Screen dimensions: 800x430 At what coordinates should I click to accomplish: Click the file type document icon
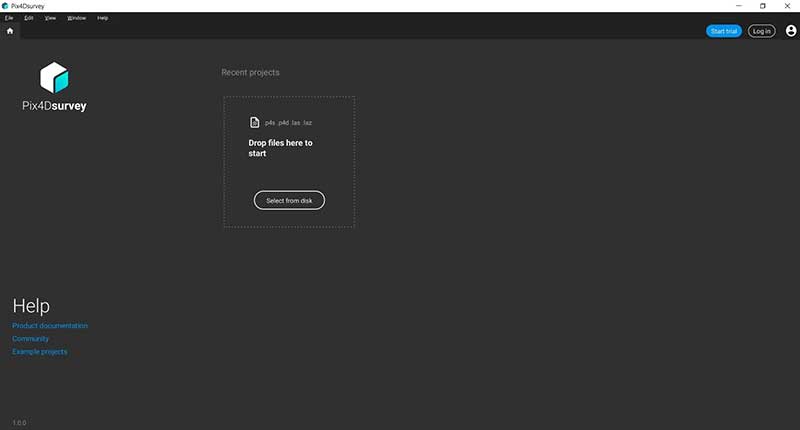(255, 122)
